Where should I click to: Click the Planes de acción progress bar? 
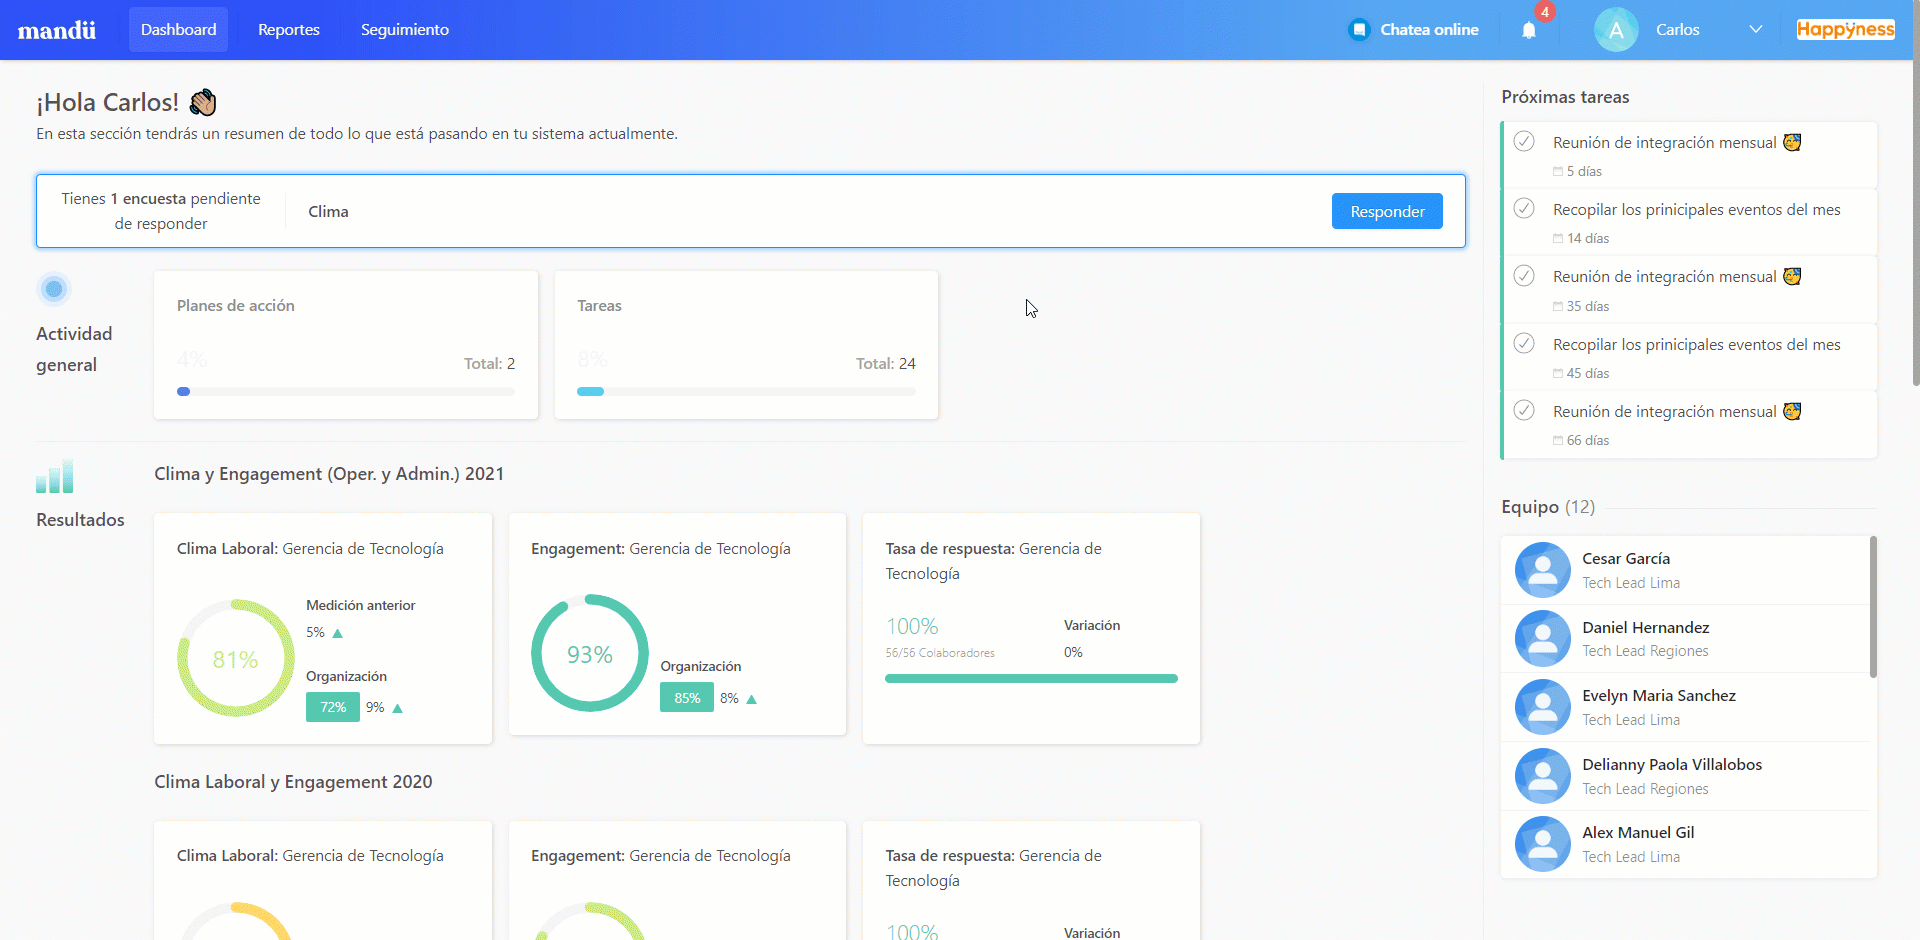[346, 391]
